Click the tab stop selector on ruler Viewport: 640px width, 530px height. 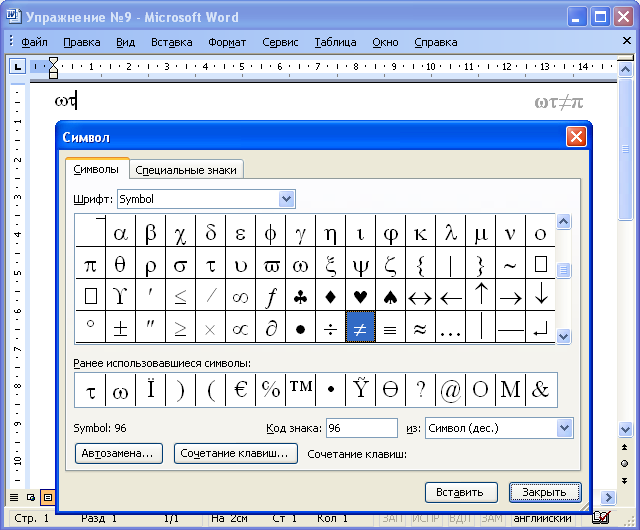pyautogui.click(x=17, y=66)
